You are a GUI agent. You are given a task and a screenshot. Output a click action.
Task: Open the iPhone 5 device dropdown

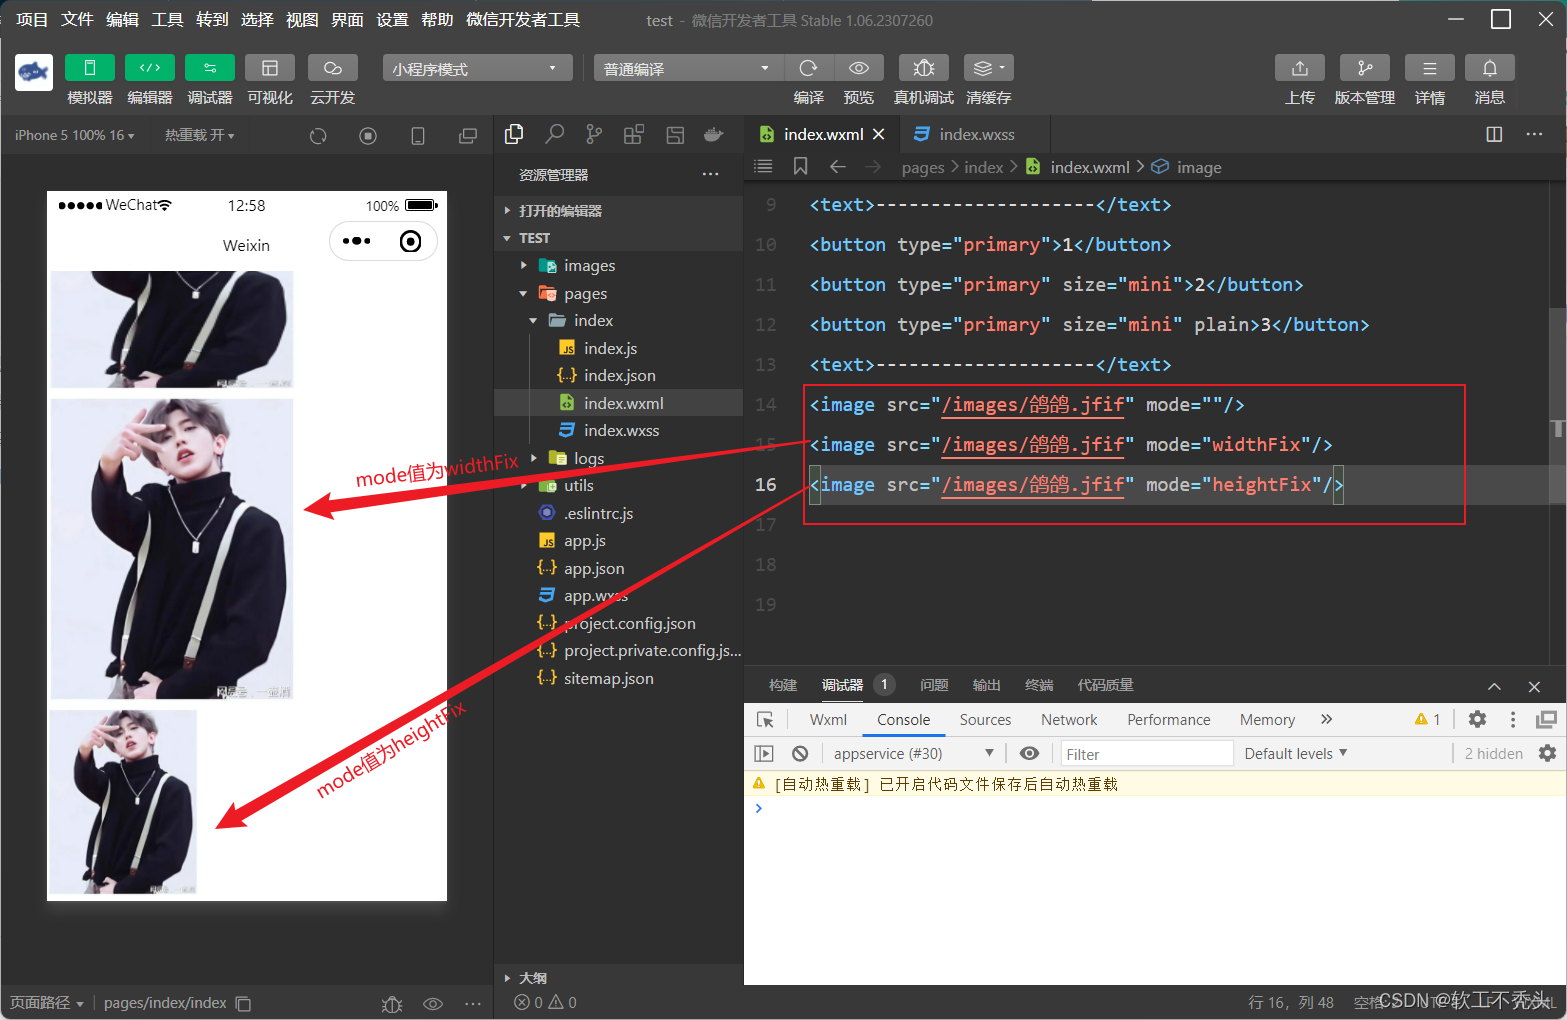tap(74, 135)
